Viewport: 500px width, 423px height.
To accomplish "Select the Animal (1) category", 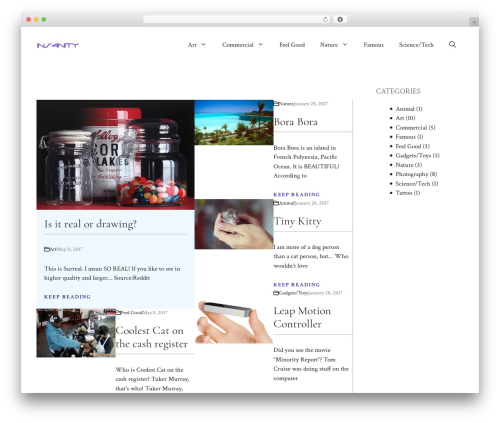I will tap(409, 109).
